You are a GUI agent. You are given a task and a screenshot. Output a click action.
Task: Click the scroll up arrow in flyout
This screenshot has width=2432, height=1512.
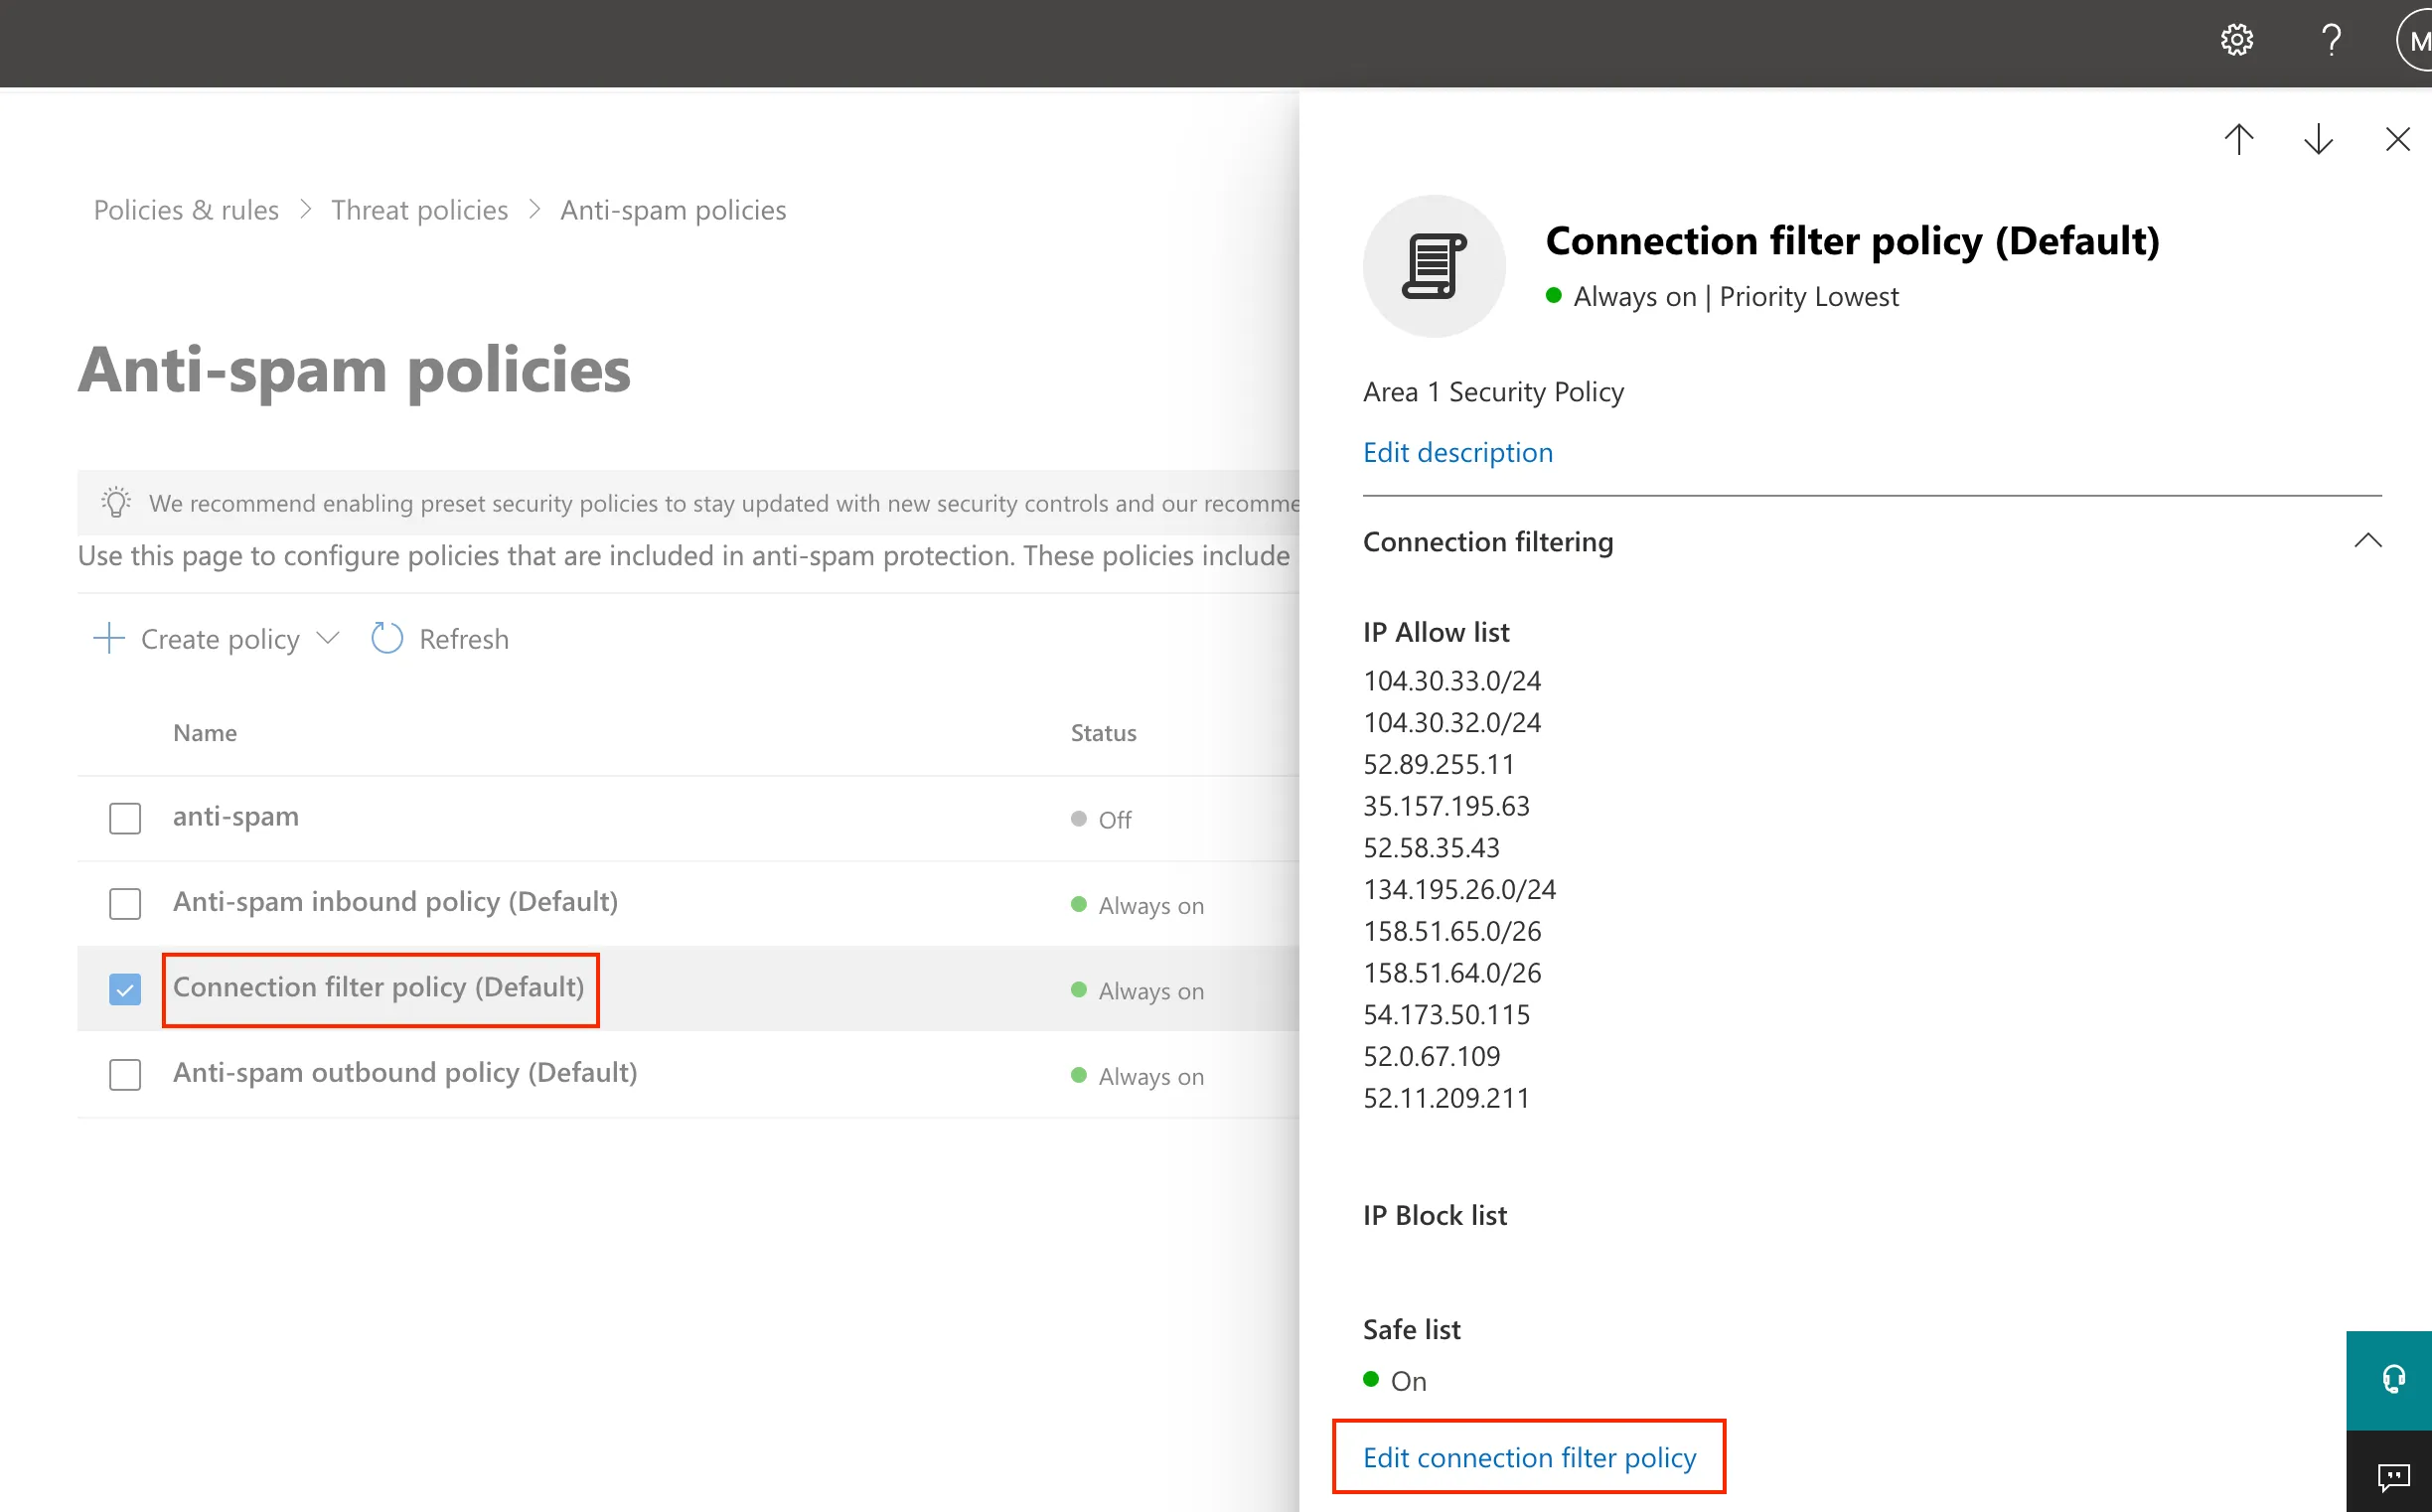coord(2242,138)
